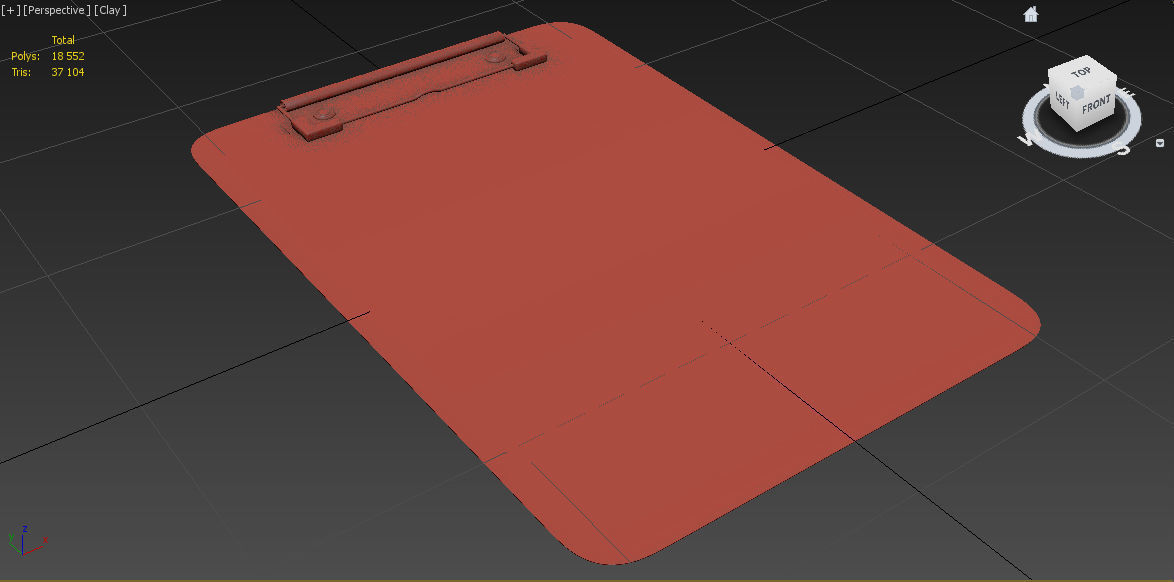Click the ViewCube home icon

coord(1031,13)
